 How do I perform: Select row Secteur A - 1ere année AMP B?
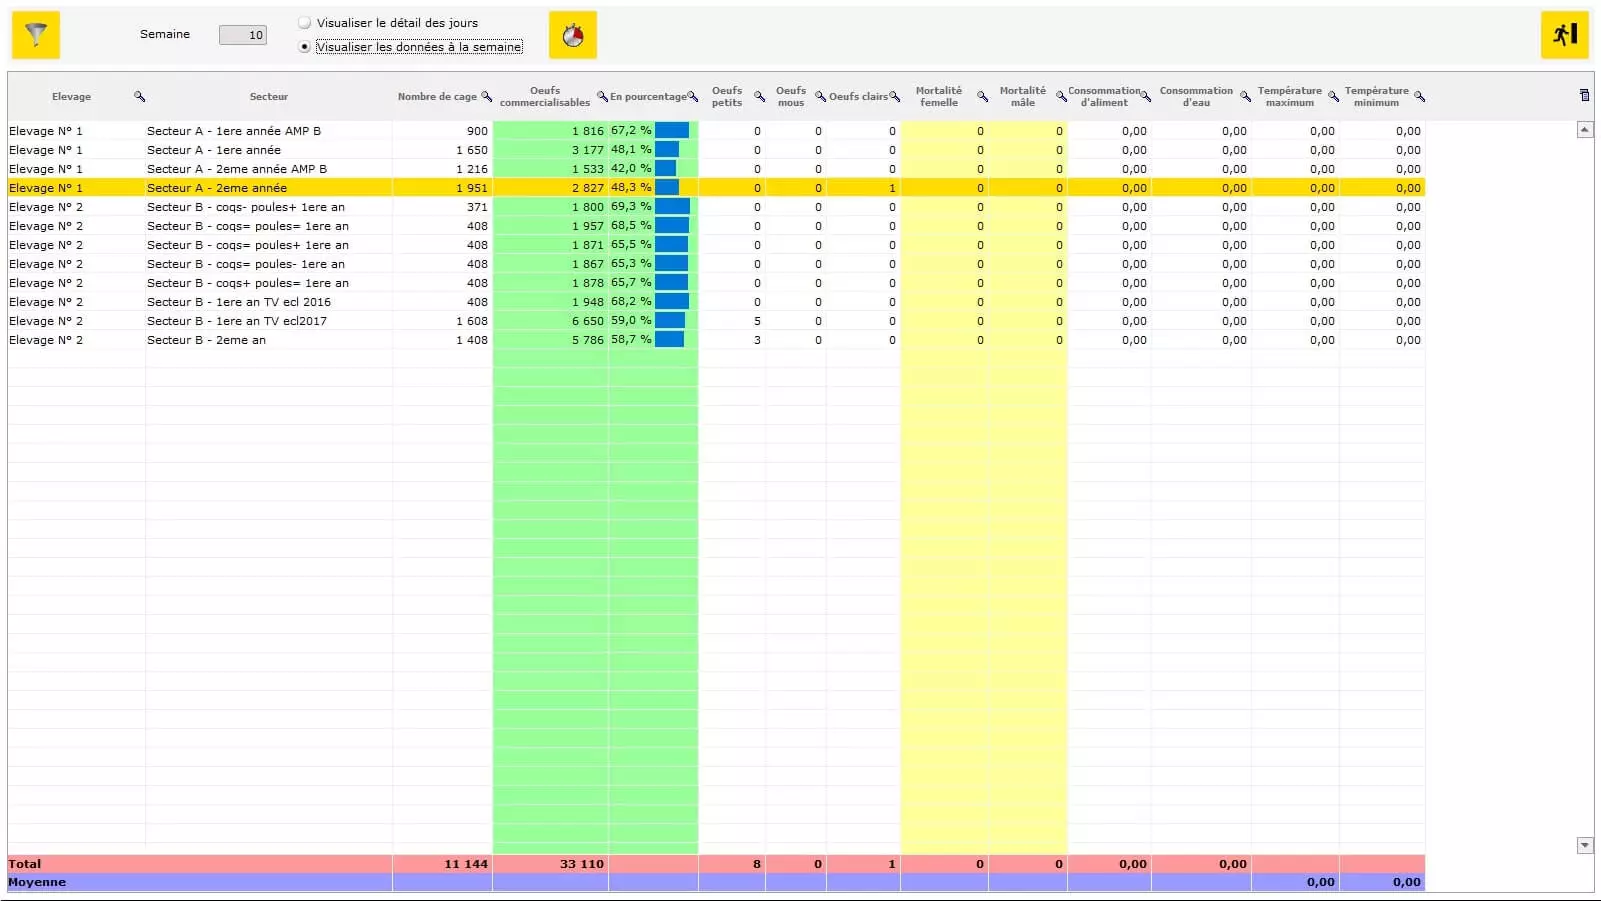716,131
